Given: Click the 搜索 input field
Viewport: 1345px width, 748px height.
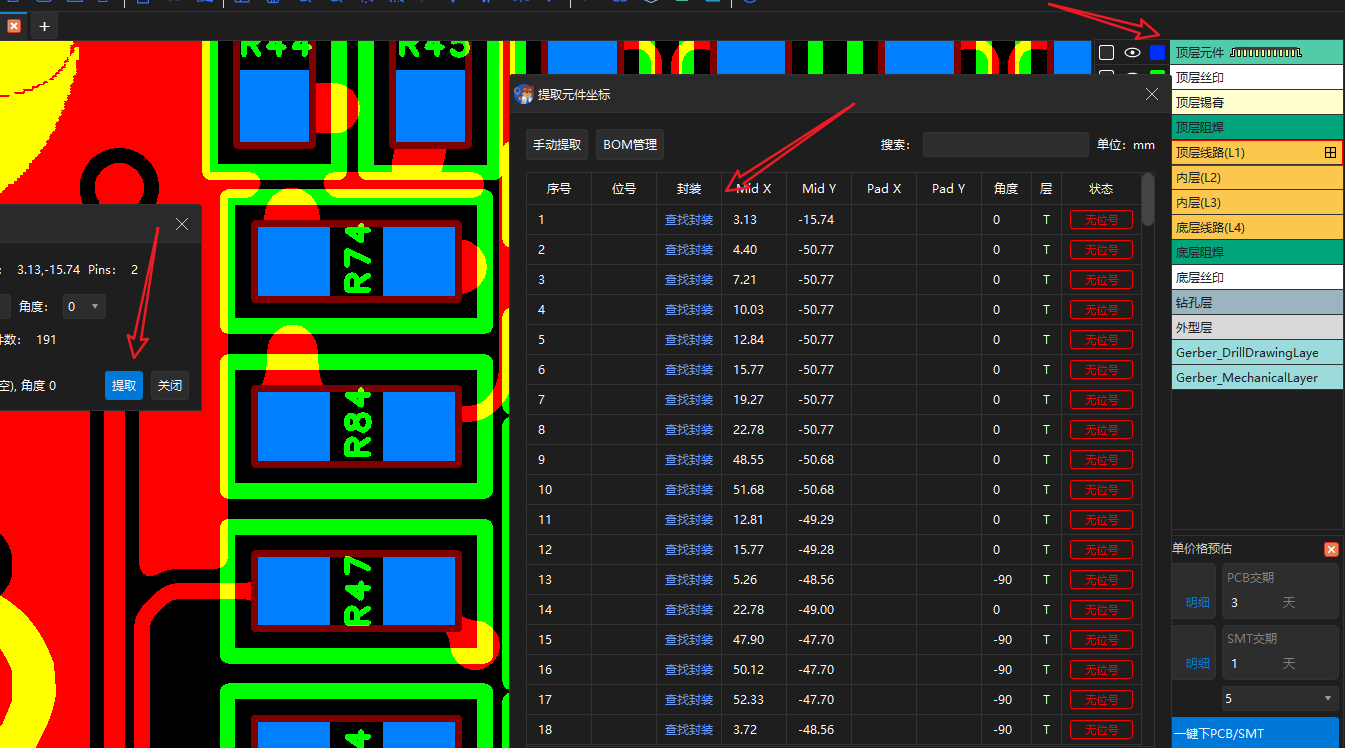Looking at the screenshot, I should [x=1005, y=145].
